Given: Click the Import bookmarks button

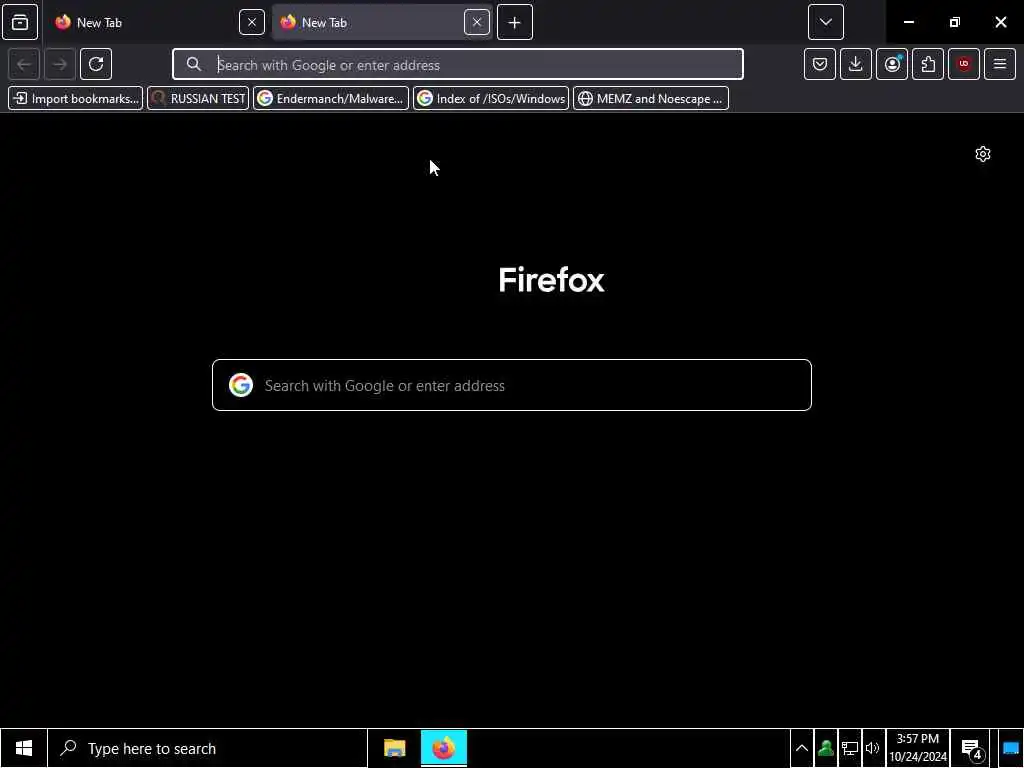Looking at the screenshot, I should coord(76,99).
